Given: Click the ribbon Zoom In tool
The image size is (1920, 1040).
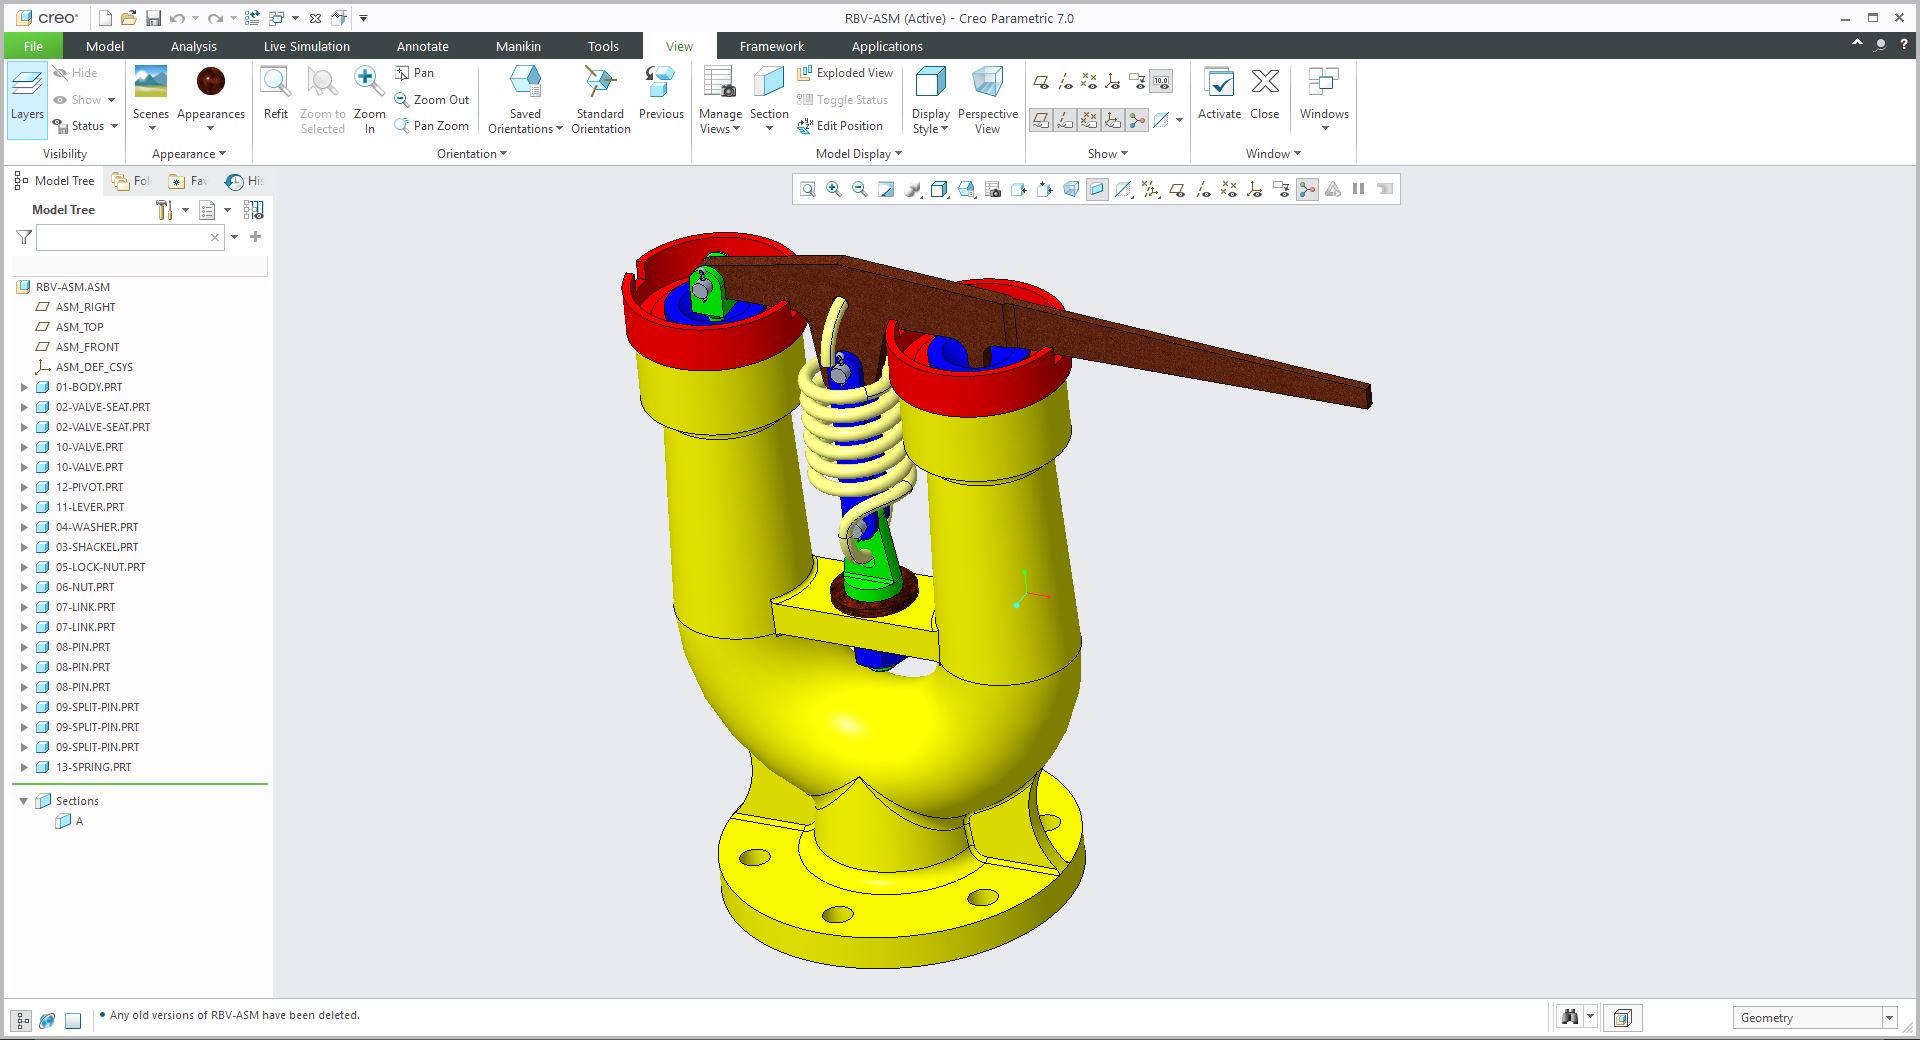Looking at the screenshot, I should click(x=369, y=100).
